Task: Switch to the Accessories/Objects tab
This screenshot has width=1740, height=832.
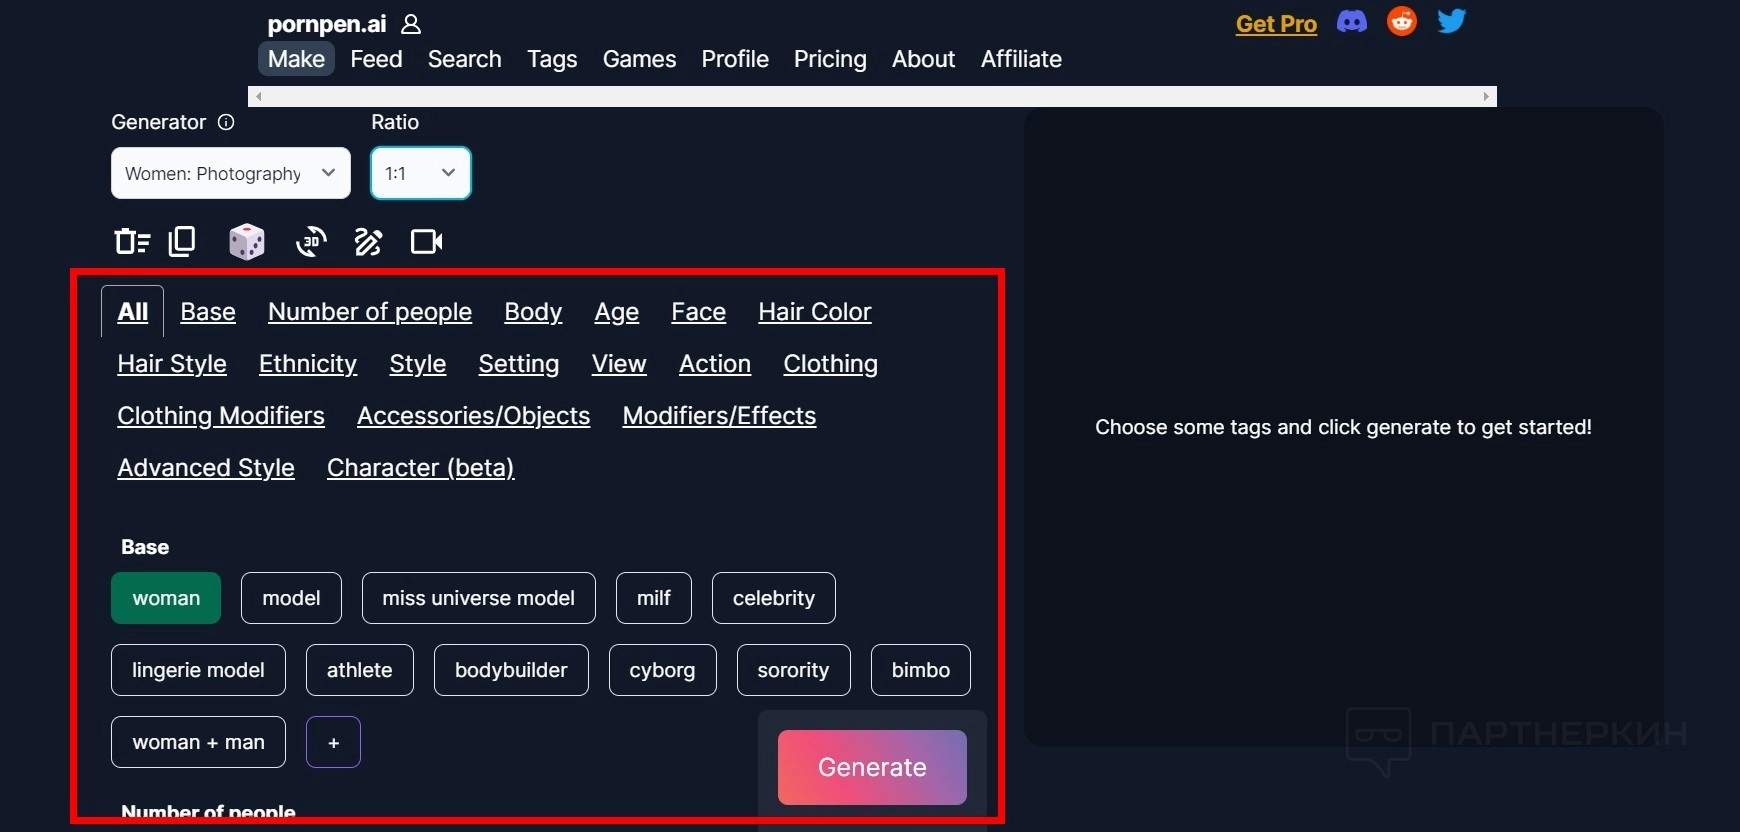Action: click(x=474, y=416)
